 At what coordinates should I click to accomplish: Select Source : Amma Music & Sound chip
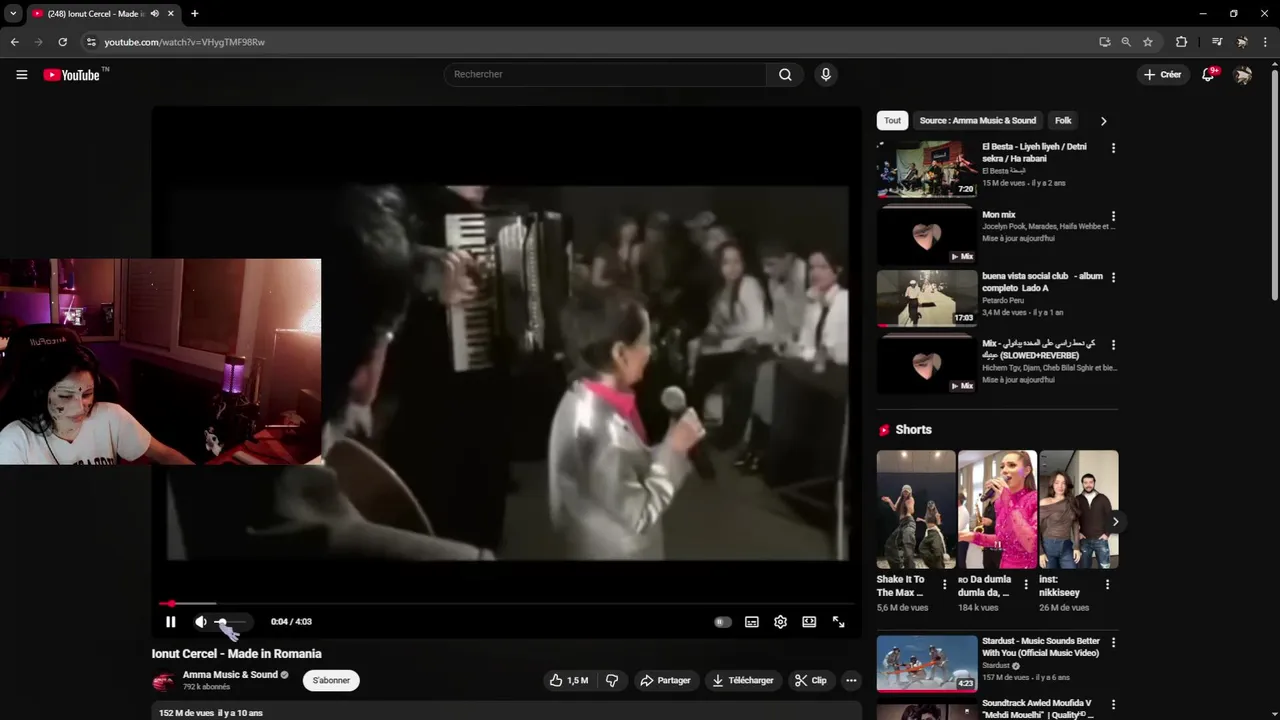pyautogui.click(x=978, y=120)
